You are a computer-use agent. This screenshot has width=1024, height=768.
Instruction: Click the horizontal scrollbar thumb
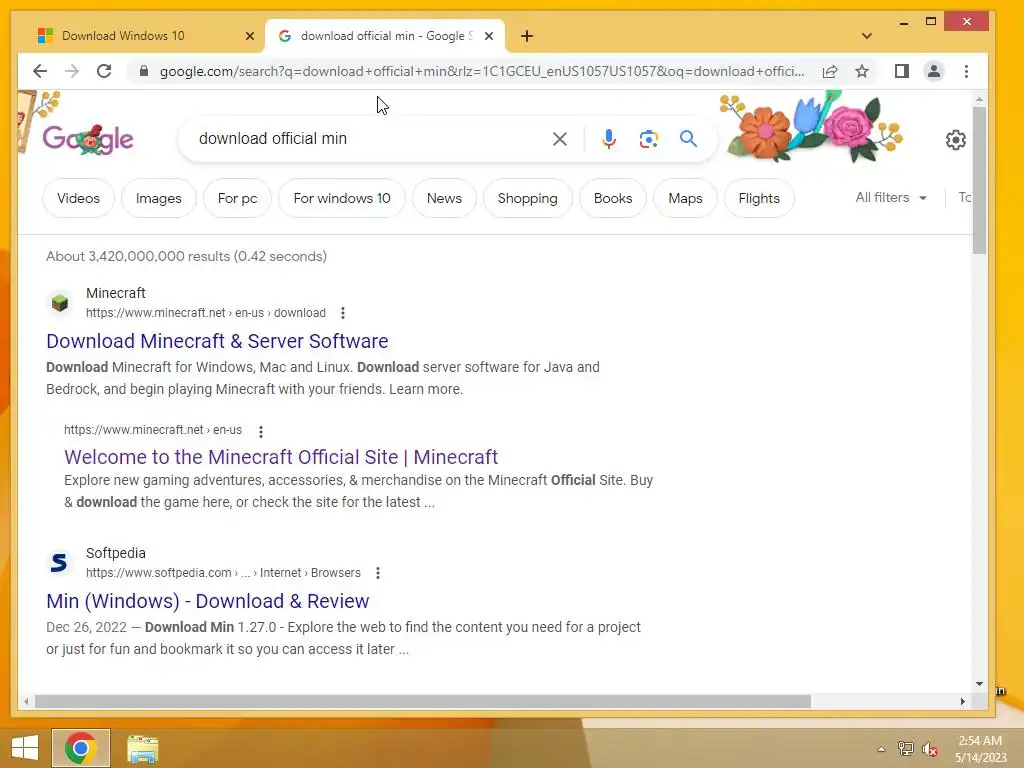(x=423, y=701)
